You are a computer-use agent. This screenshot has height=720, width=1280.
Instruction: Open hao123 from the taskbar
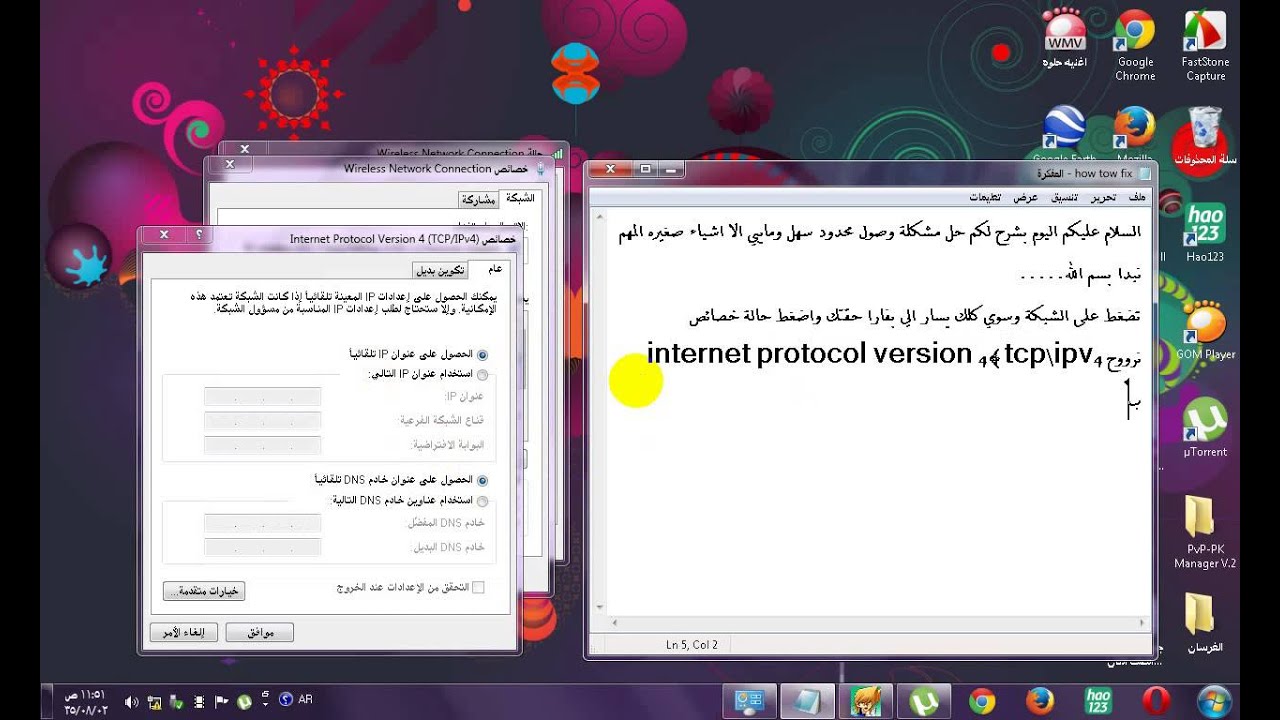pos(1098,701)
